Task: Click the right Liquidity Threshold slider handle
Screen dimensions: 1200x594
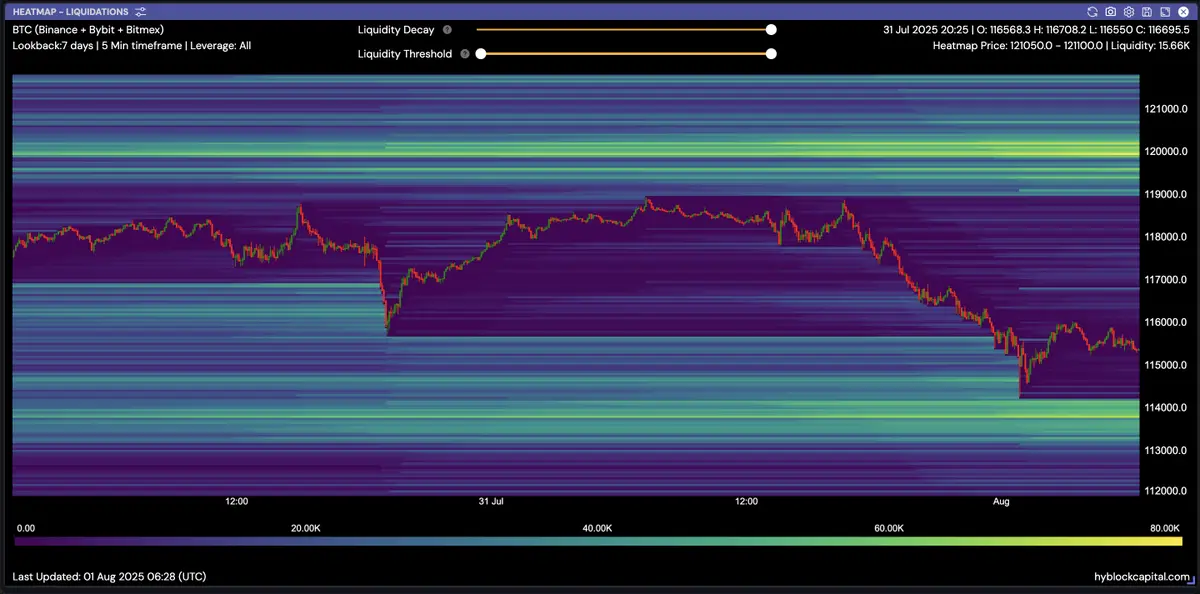Action: pos(771,54)
